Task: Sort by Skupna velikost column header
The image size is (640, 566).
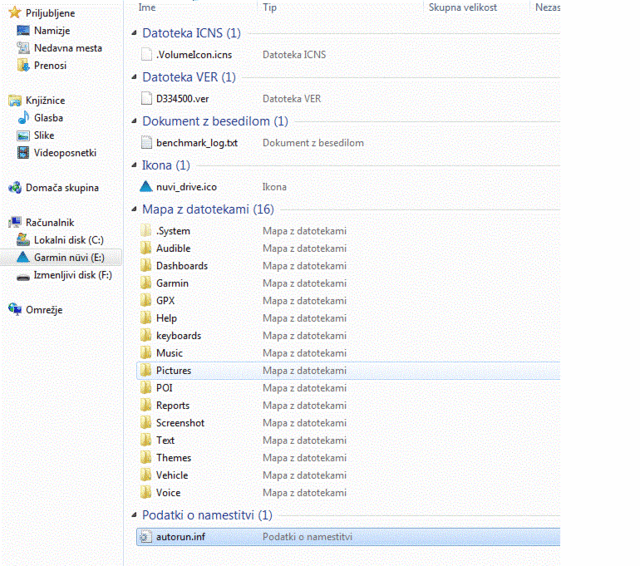Action: coord(462,7)
